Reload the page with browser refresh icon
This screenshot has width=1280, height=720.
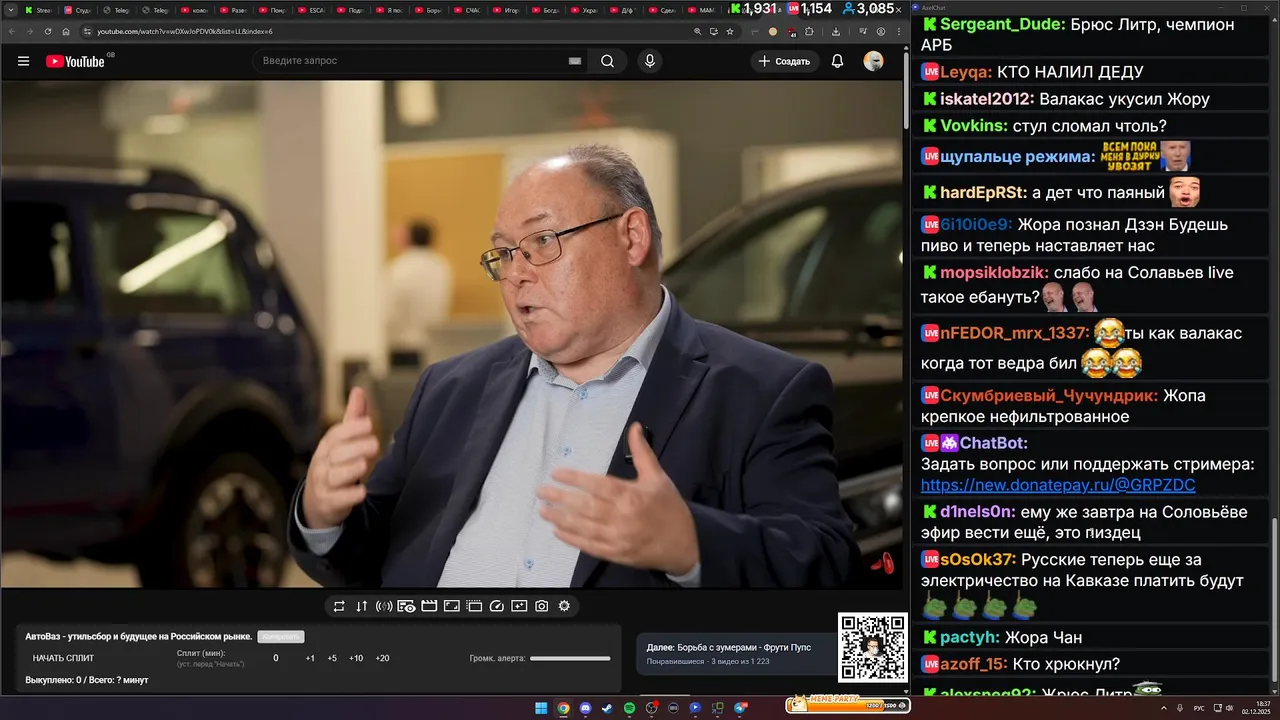[47, 31]
